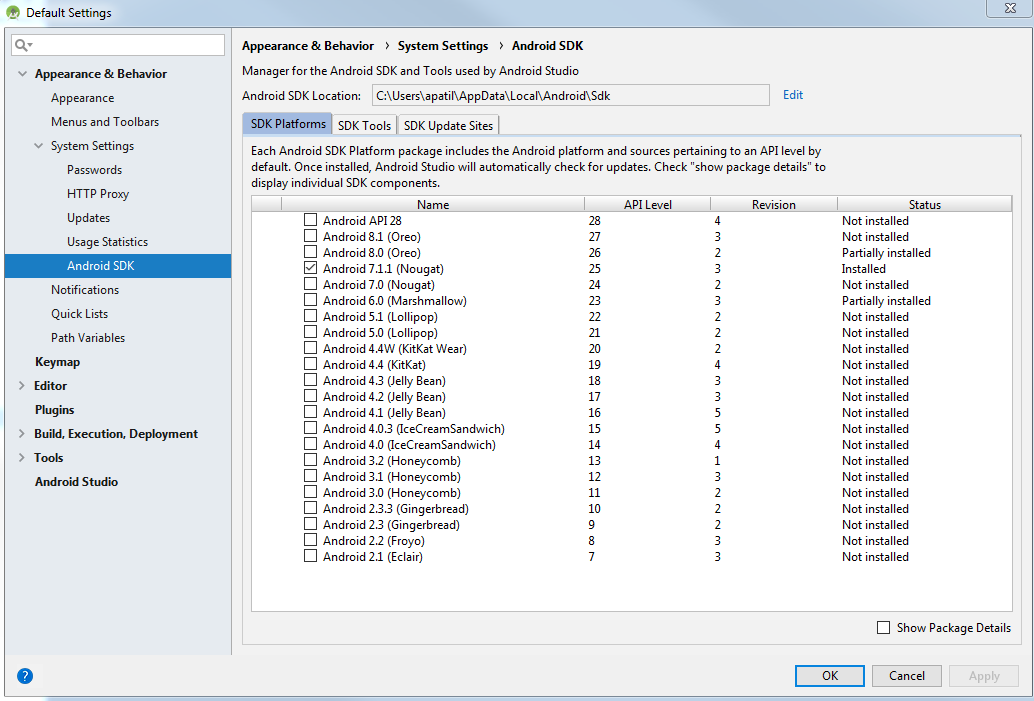The image size is (1034, 701).
Task: Check the Android 6.0 (Marshmallow) checkbox
Action: click(310, 299)
